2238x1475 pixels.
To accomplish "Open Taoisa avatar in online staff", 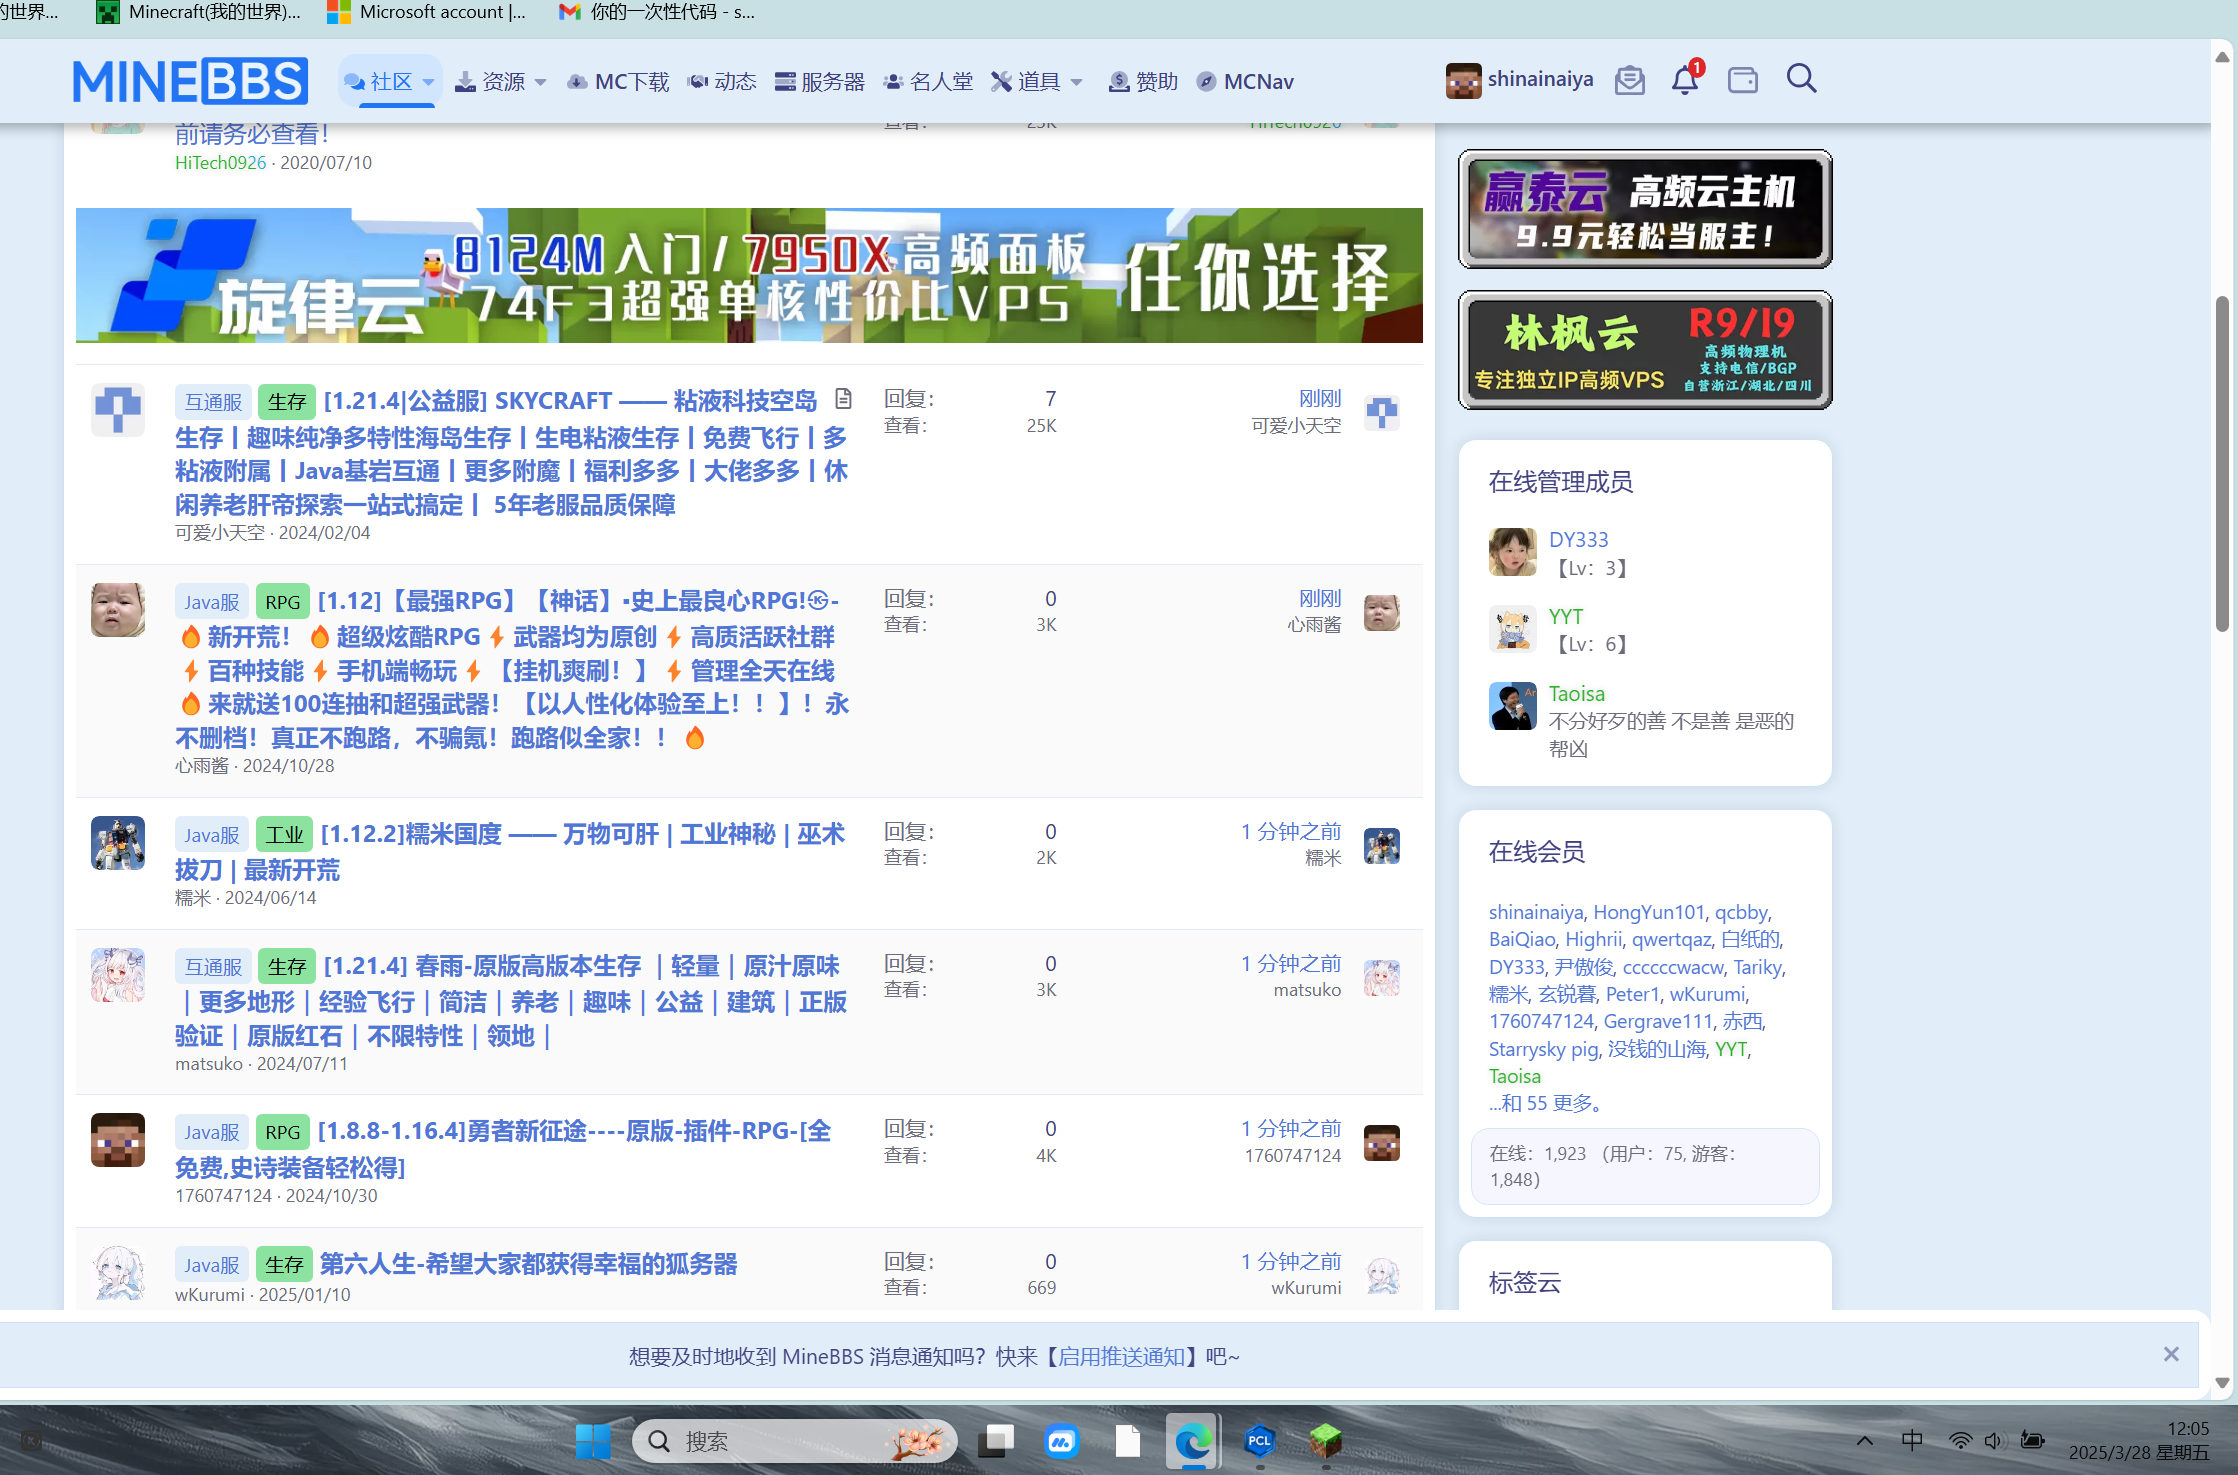I will [1512, 706].
